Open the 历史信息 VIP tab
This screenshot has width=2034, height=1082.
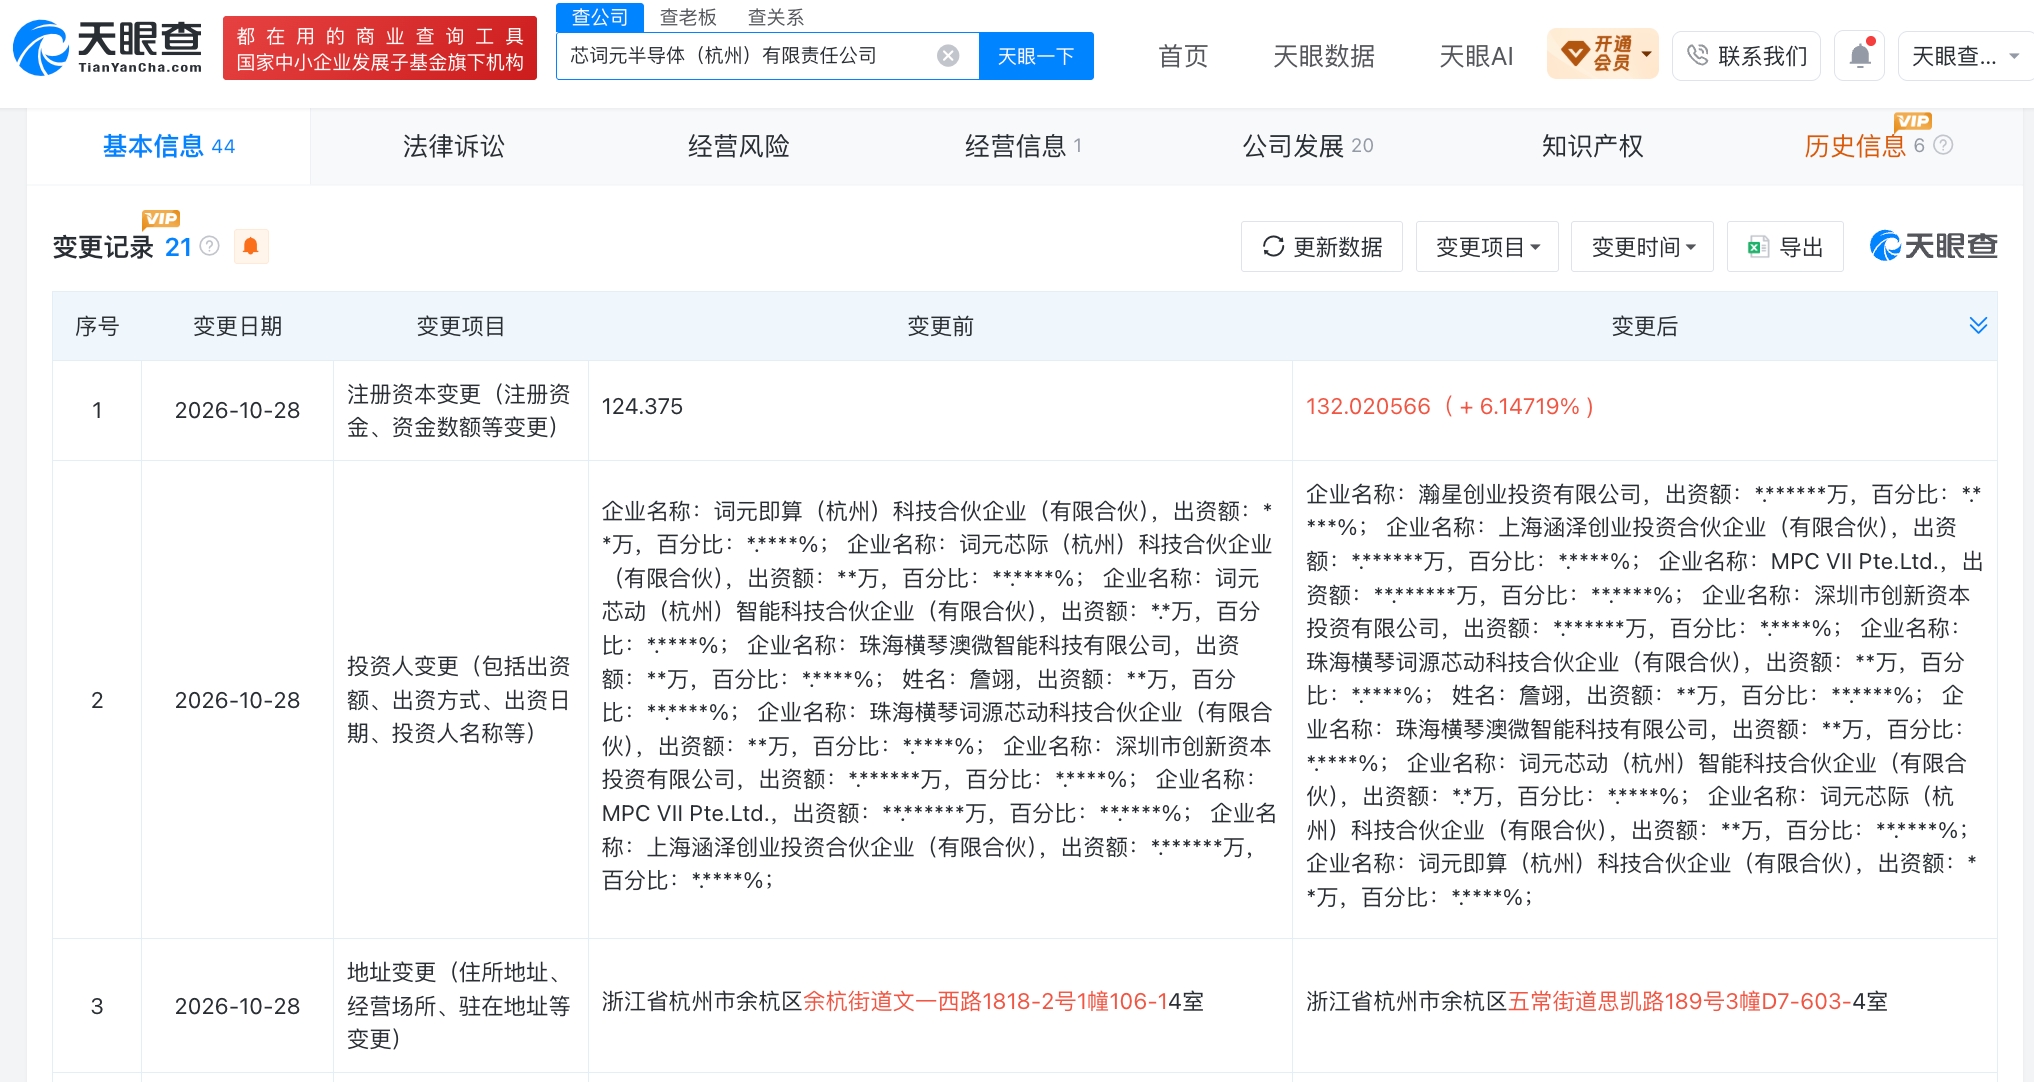click(x=1855, y=147)
